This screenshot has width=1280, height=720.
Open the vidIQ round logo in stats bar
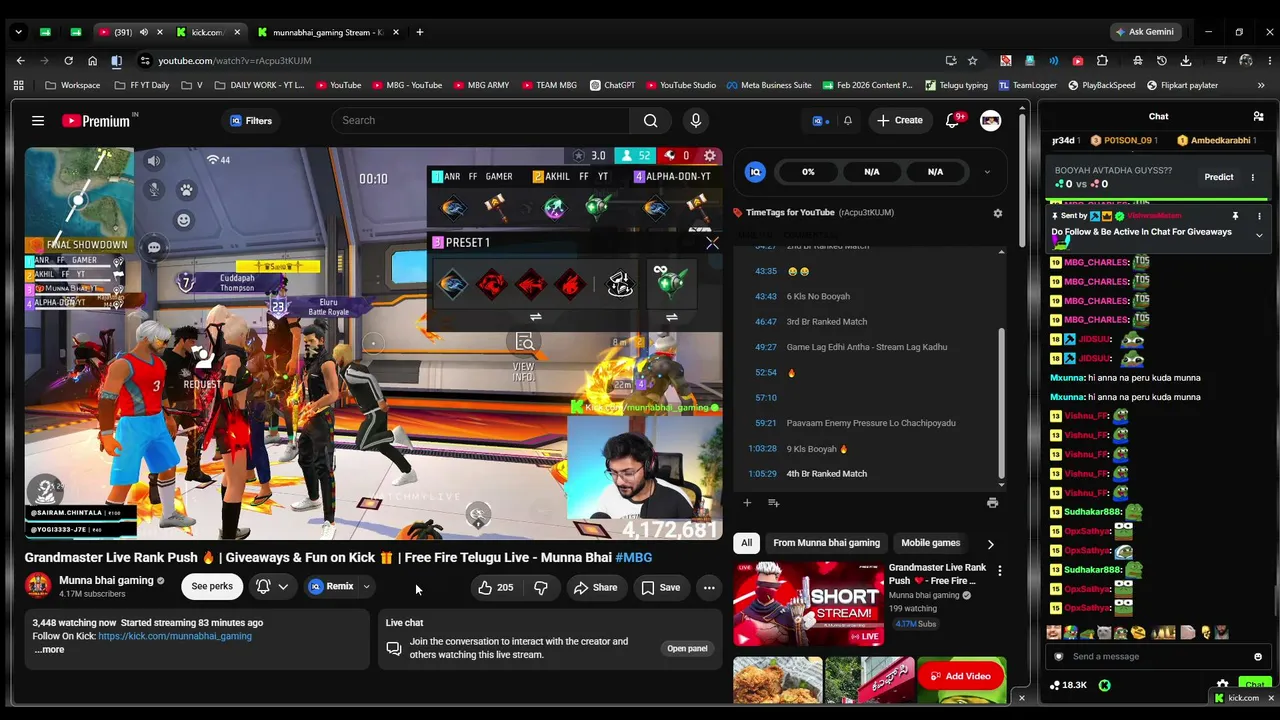pyautogui.click(x=756, y=172)
